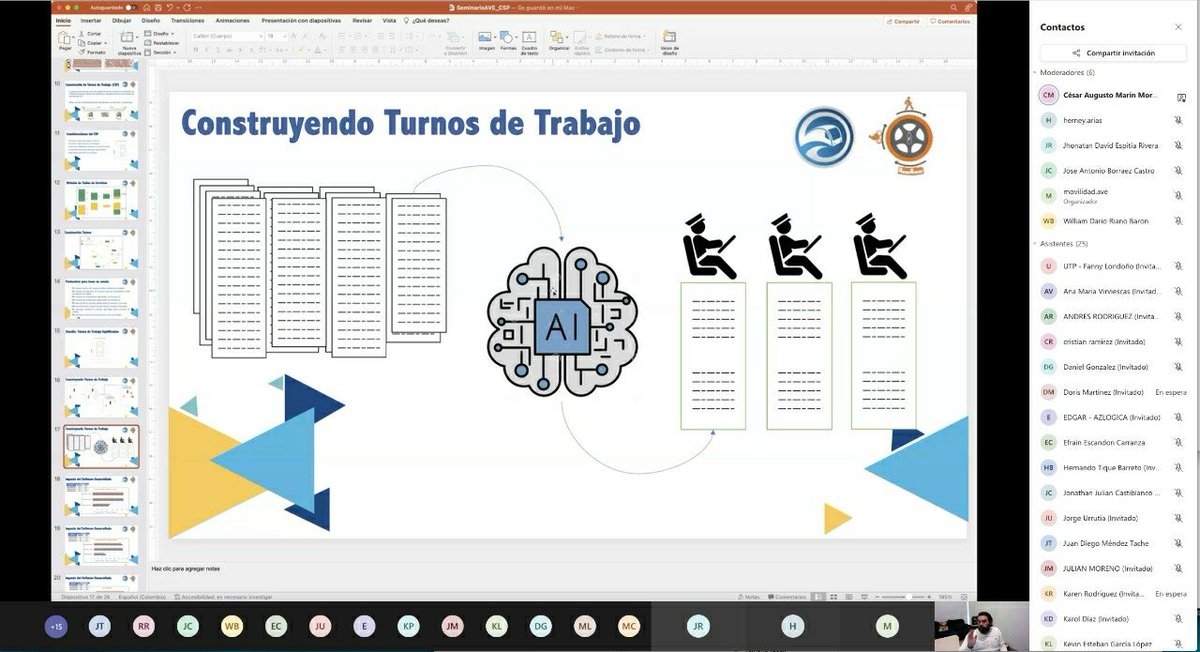Click Compartir invitación button
Screen dimensions: 1200x652
tap(1112, 53)
